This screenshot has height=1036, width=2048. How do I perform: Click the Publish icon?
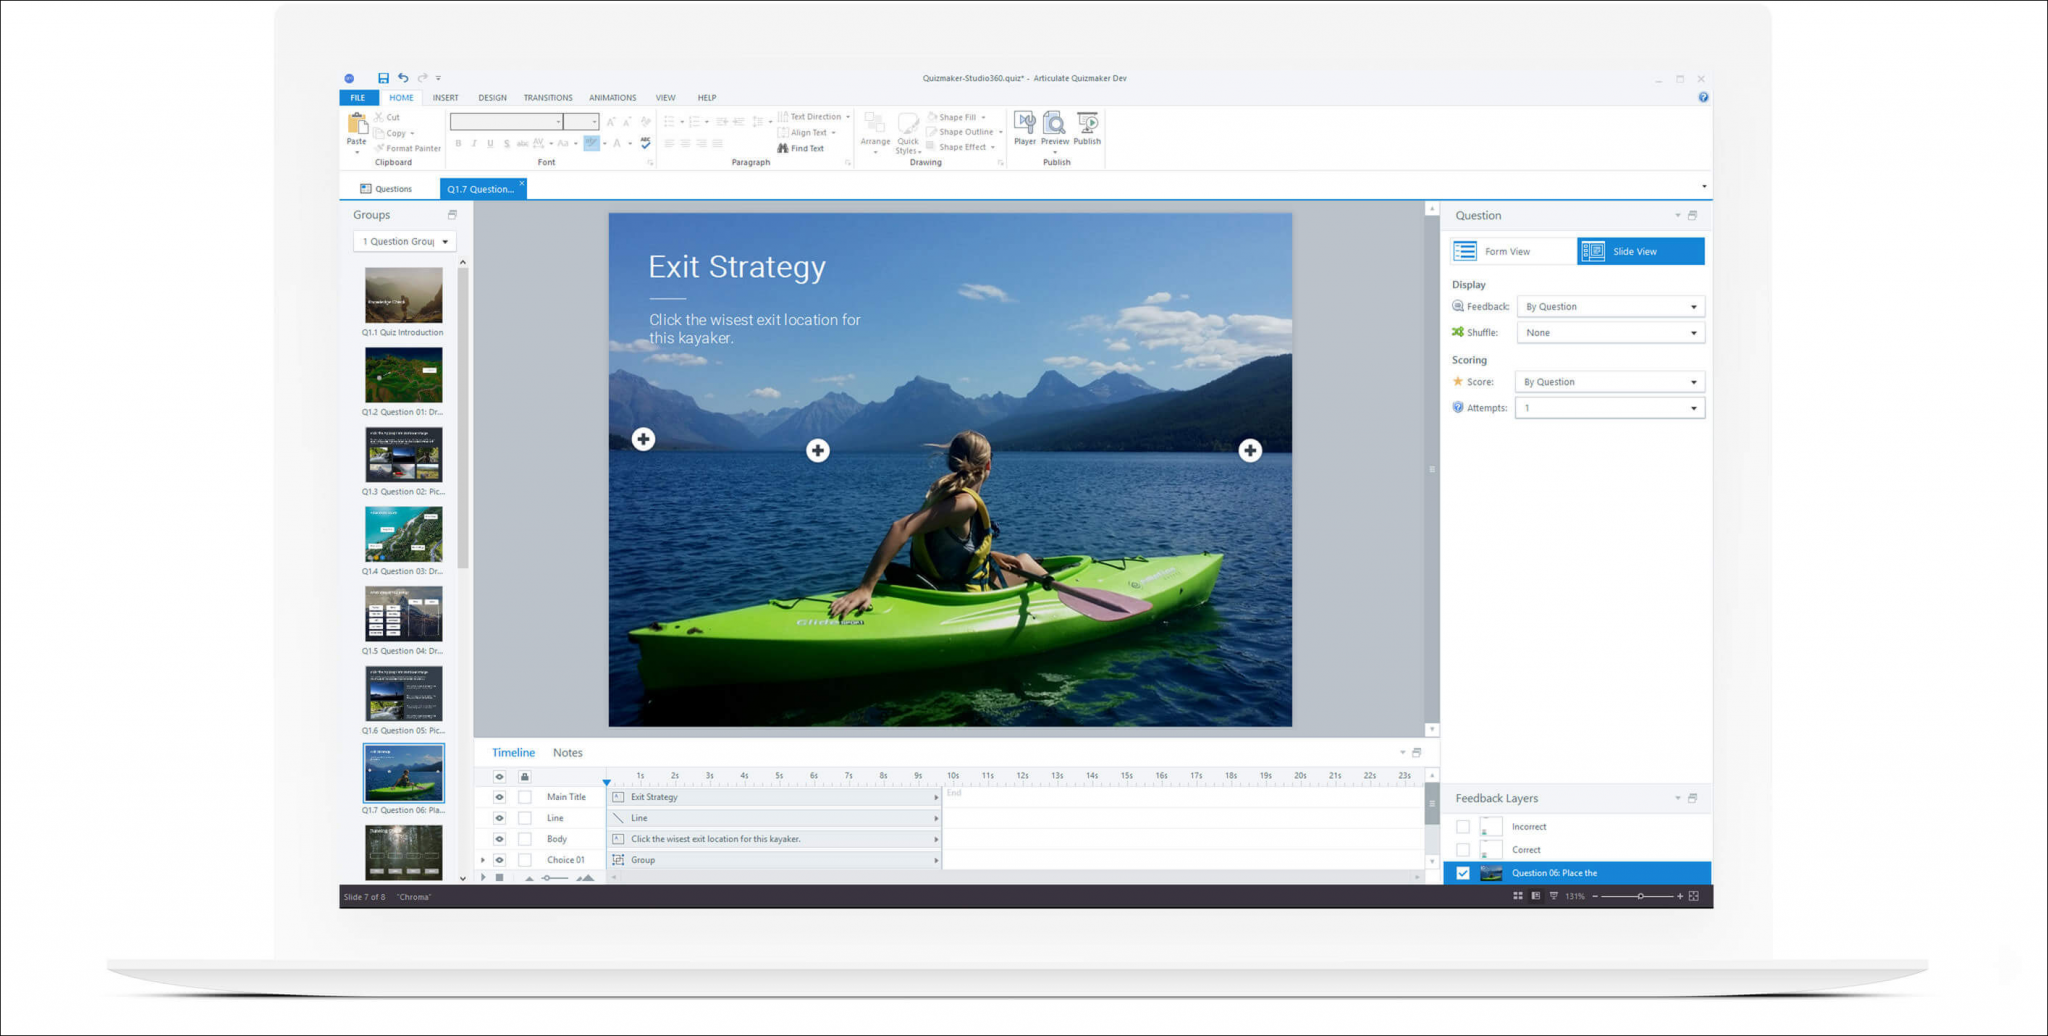point(1087,124)
